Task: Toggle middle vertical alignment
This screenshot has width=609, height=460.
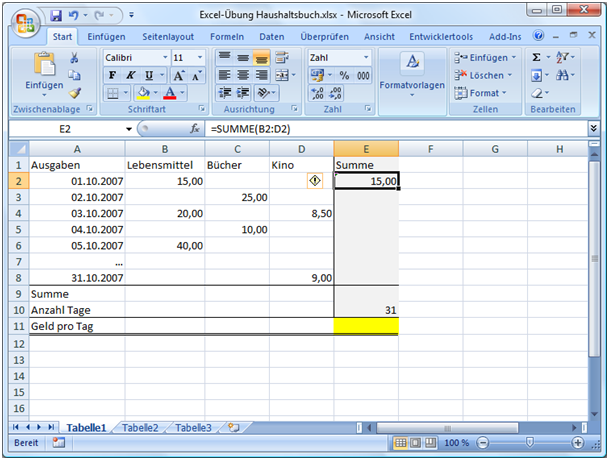Action: (x=243, y=57)
